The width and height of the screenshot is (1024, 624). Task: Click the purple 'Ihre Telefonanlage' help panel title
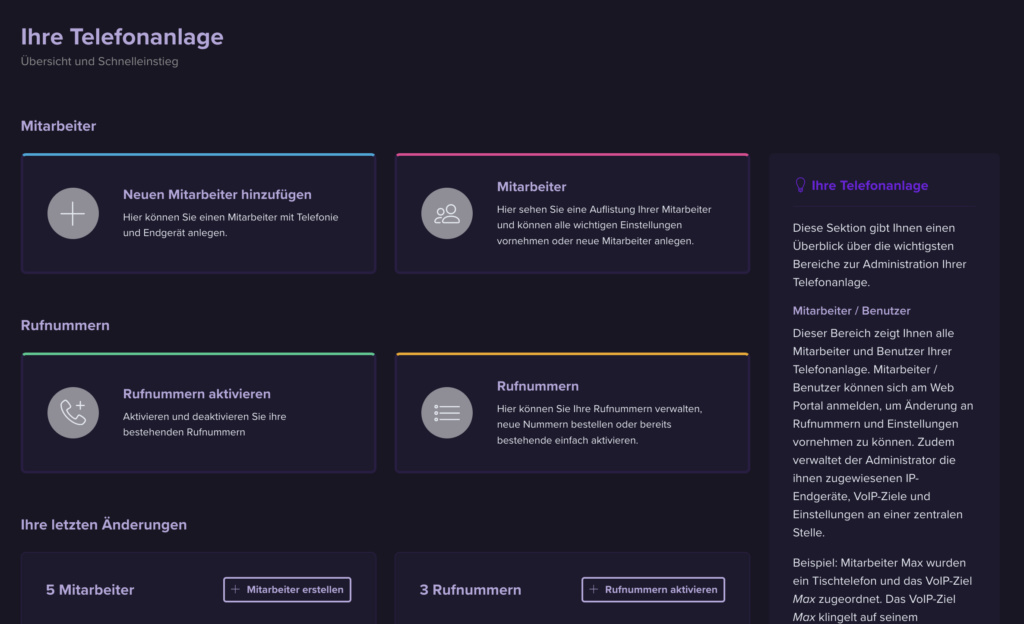click(870, 185)
